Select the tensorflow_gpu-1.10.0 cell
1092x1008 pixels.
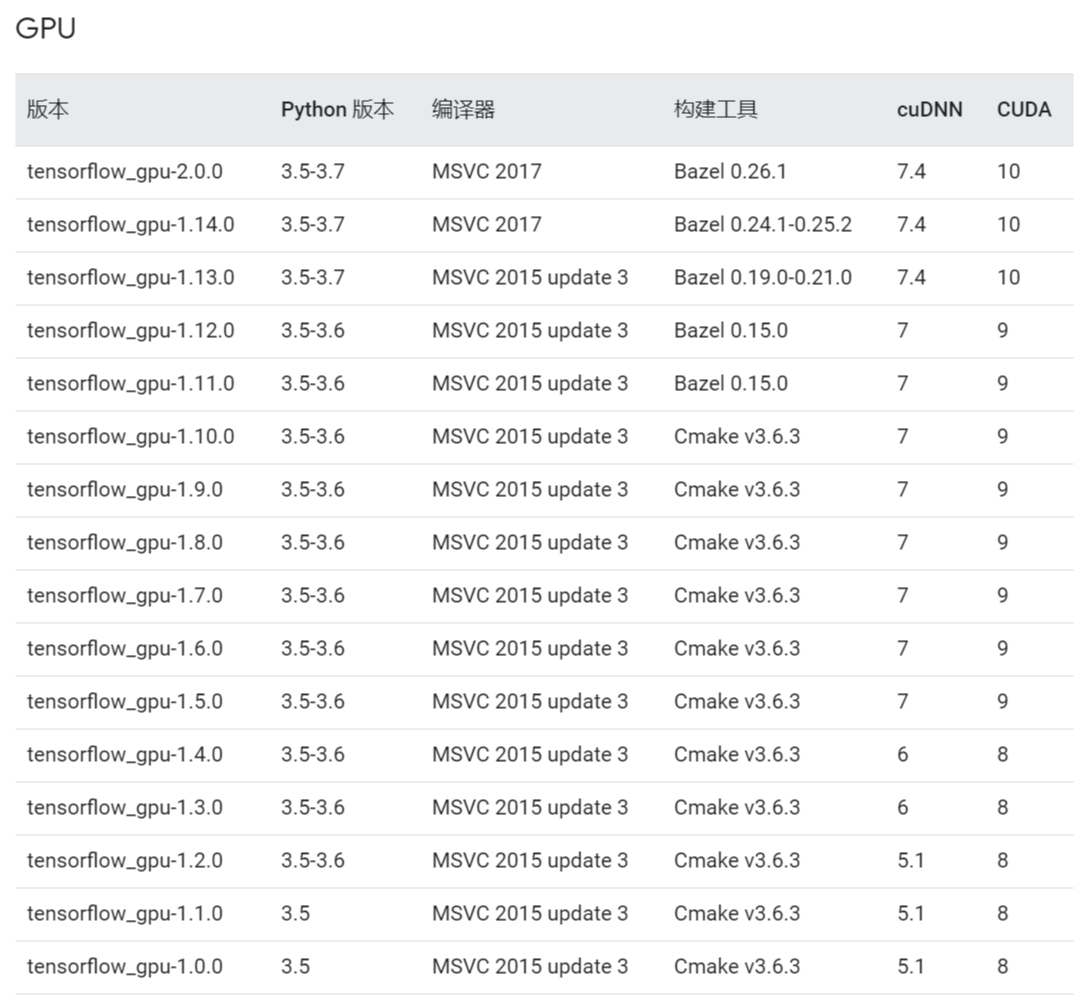click(x=131, y=437)
